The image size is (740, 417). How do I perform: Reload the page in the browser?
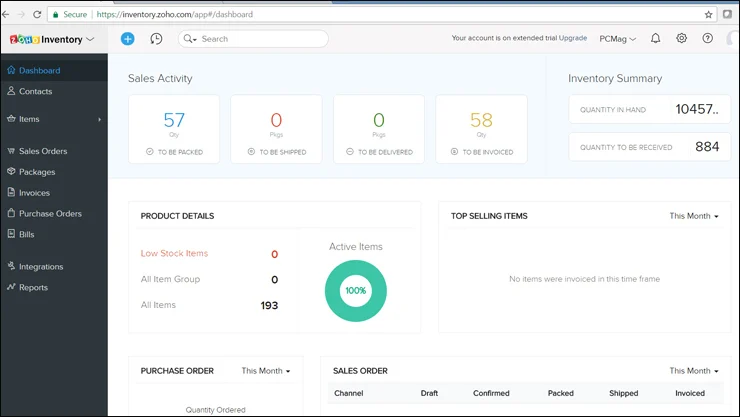[37, 14]
